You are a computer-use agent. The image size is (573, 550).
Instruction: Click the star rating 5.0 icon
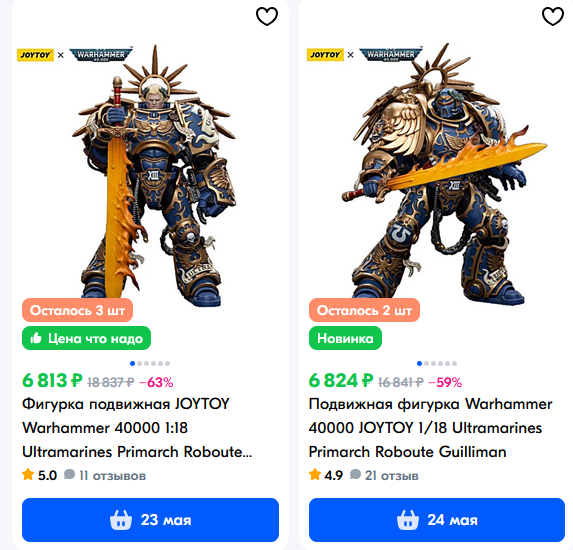28,475
